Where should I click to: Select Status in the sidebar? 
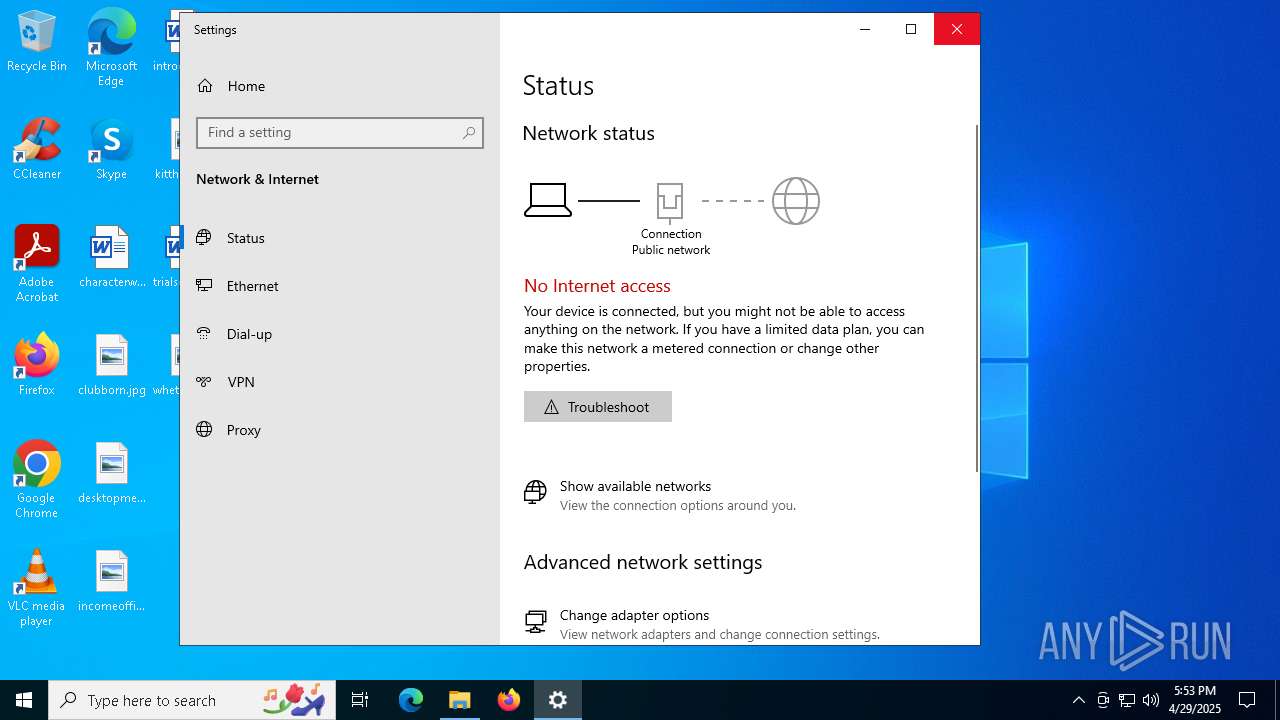340,238
